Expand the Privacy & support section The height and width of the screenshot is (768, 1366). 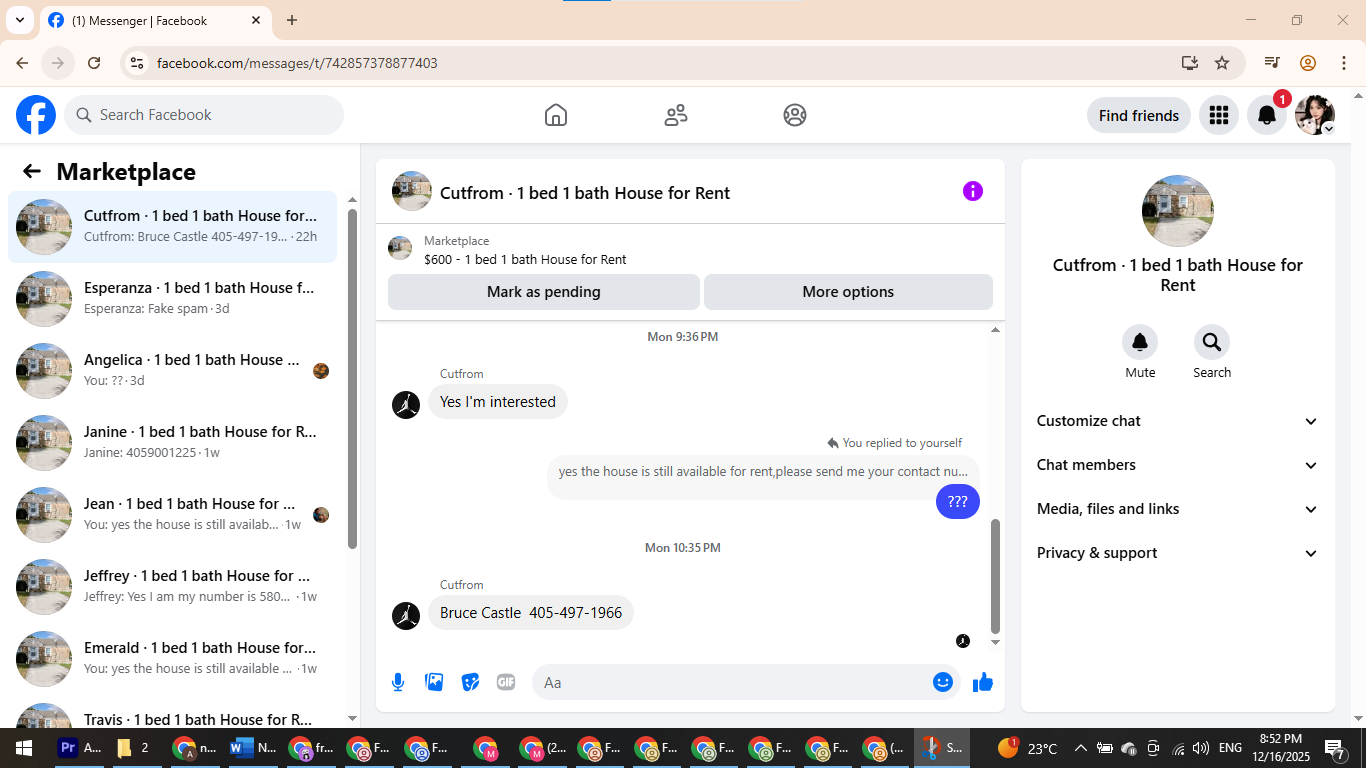pyautogui.click(x=1178, y=553)
